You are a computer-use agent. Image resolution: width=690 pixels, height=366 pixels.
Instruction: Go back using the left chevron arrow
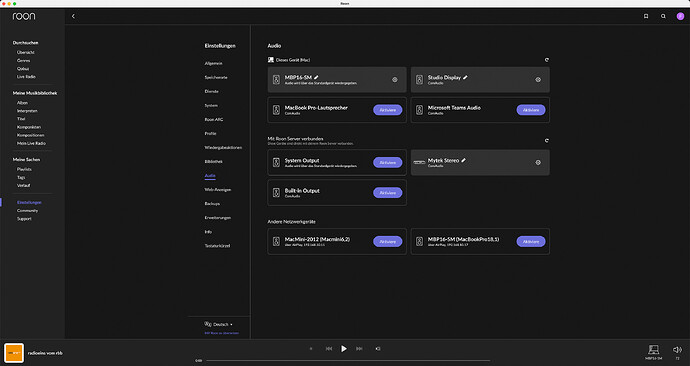click(x=73, y=16)
